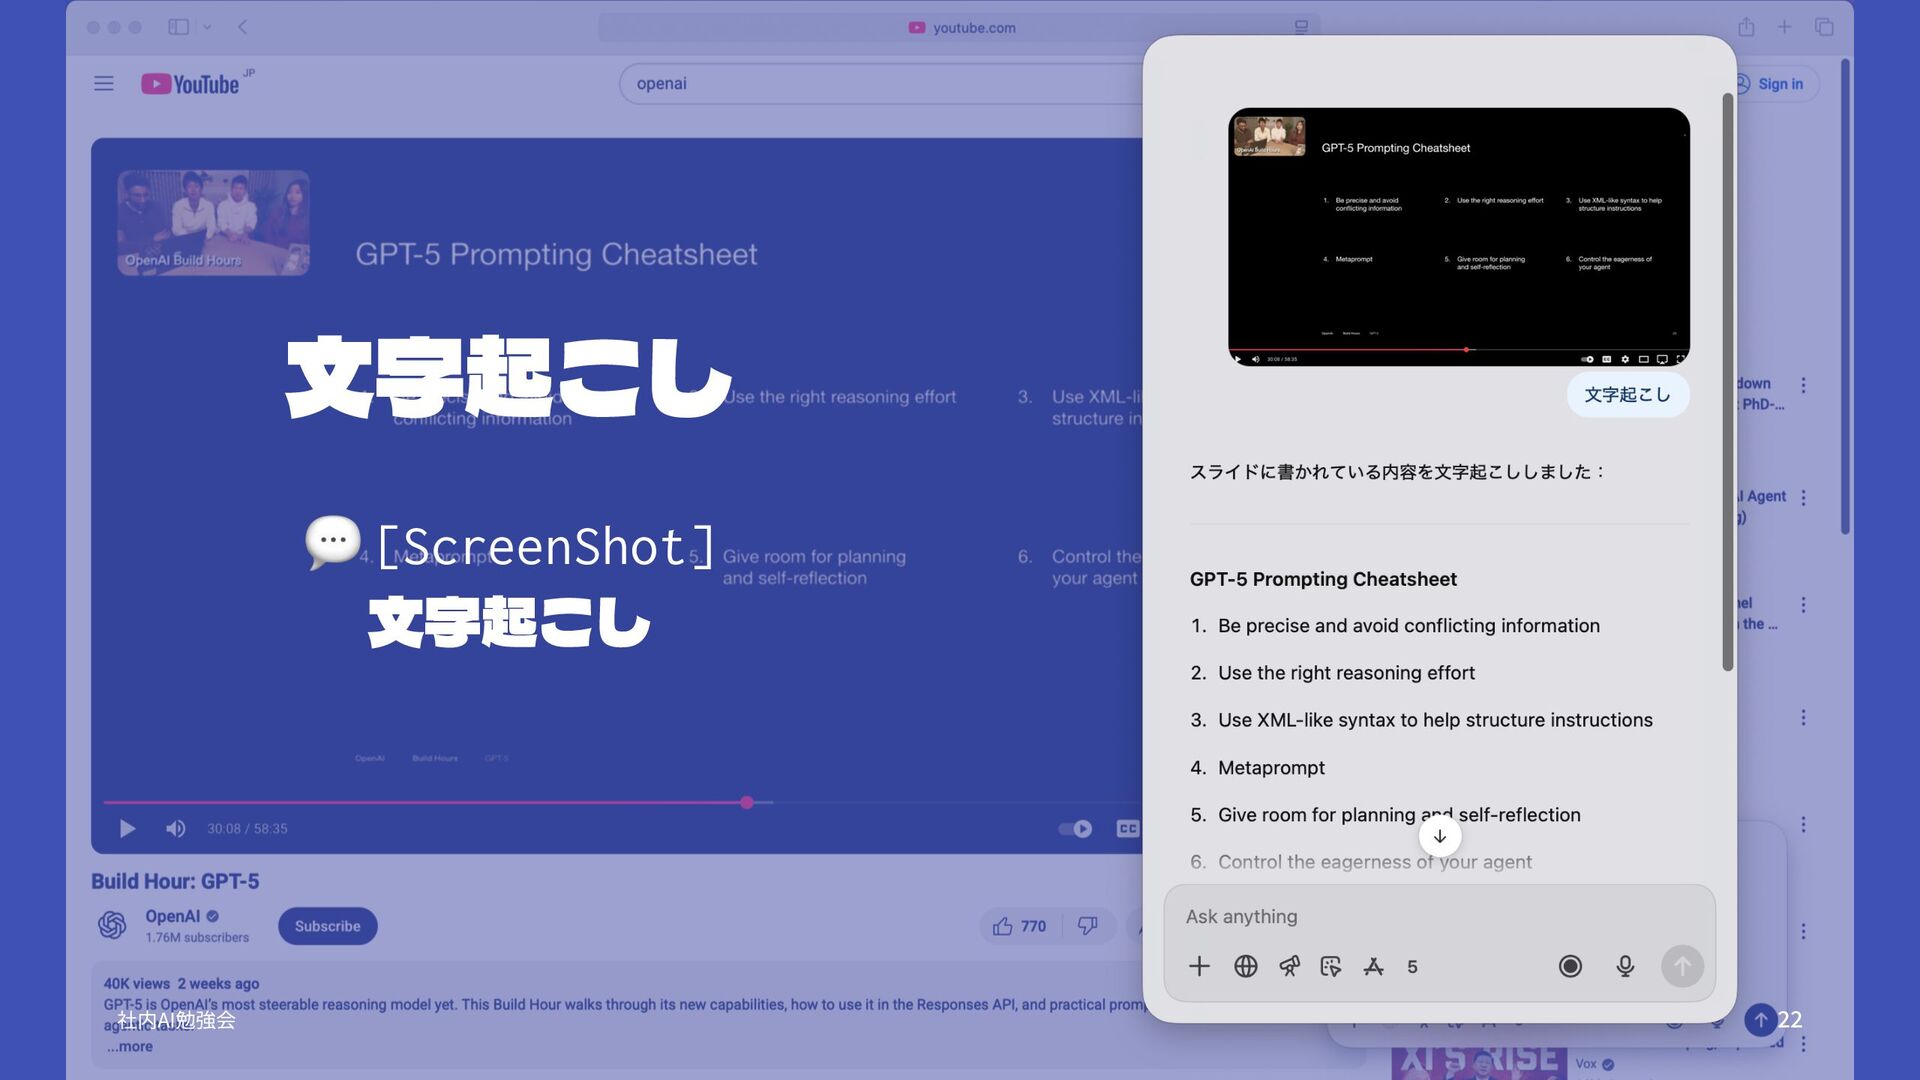The width and height of the screenshot is (1920, 1080).
Task: Click the video progress bar scrubber
Action: point(747,802)
